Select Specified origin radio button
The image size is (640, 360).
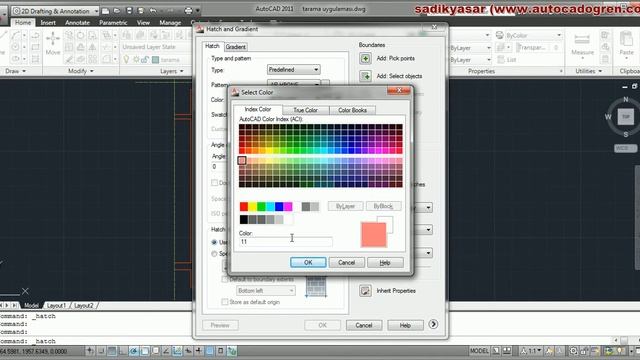tap(214, 253)
